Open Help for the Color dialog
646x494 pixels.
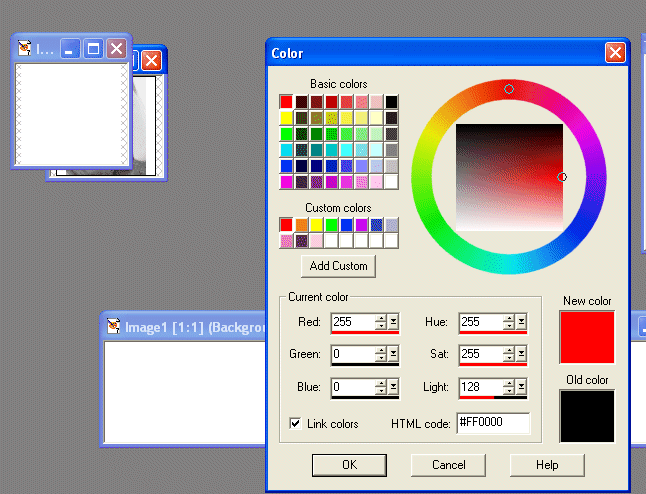tap(546, 465)
